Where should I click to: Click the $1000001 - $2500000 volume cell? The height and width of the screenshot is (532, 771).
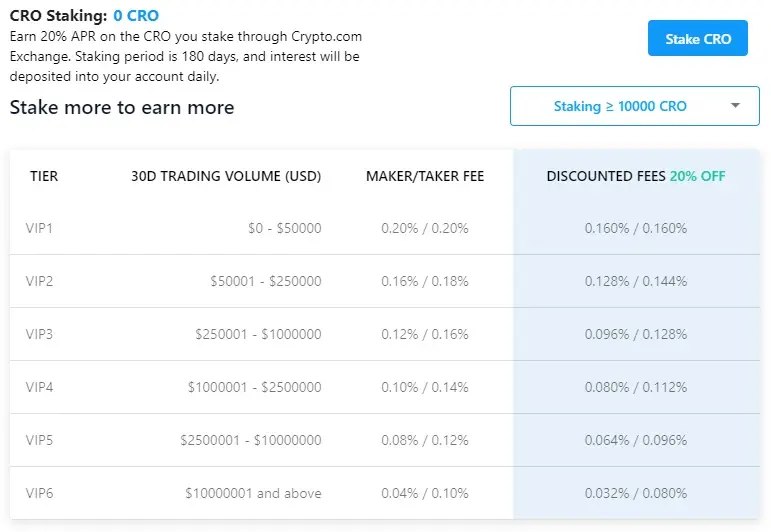pyautogui.click(x=254, y=387)
